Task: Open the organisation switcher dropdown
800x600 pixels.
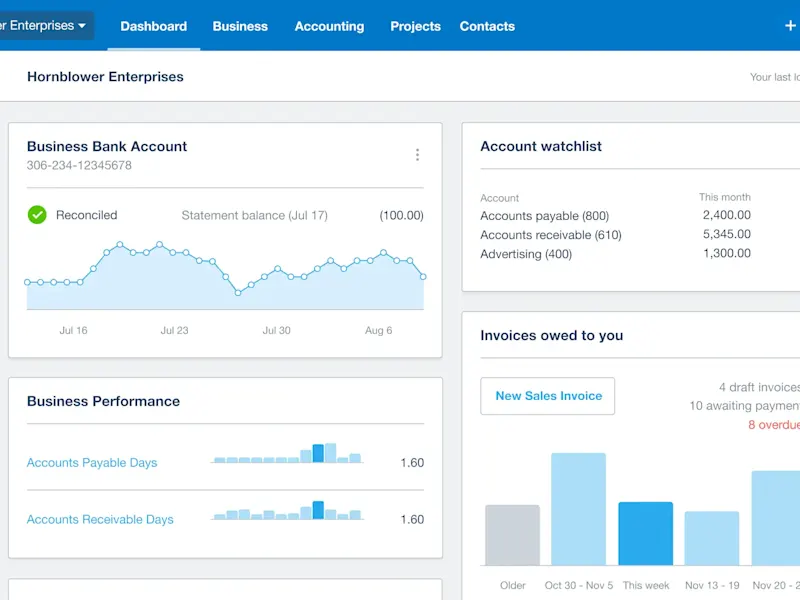Action: (46, 26)
